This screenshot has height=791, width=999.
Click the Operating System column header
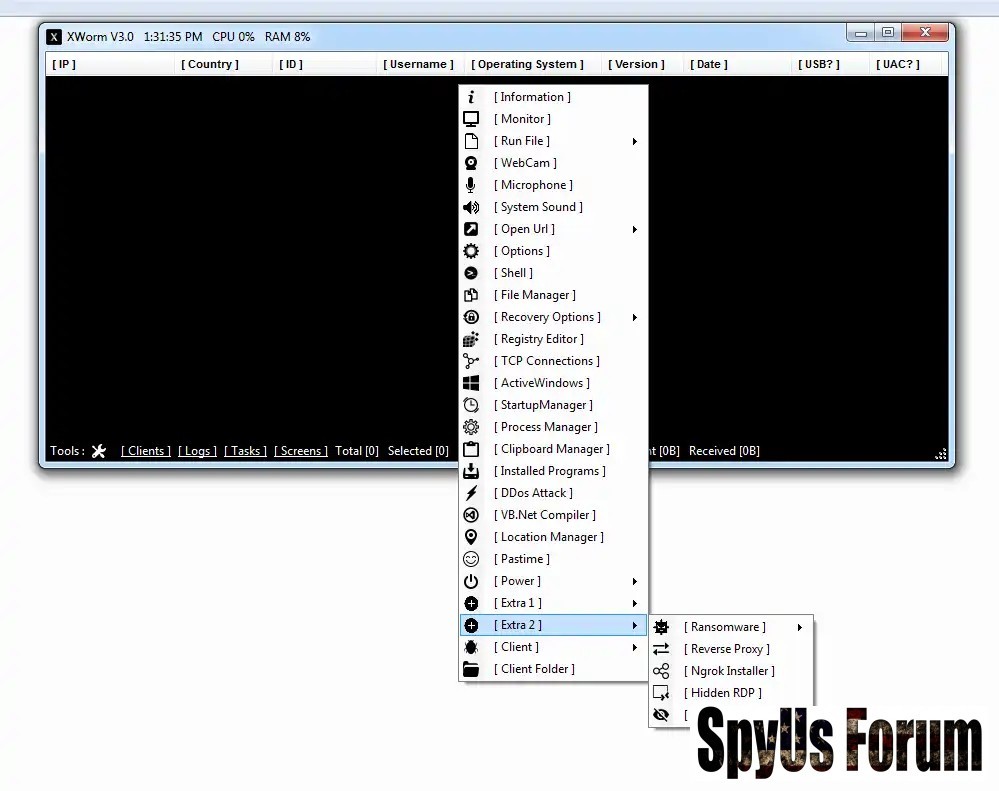pos(528,64)
